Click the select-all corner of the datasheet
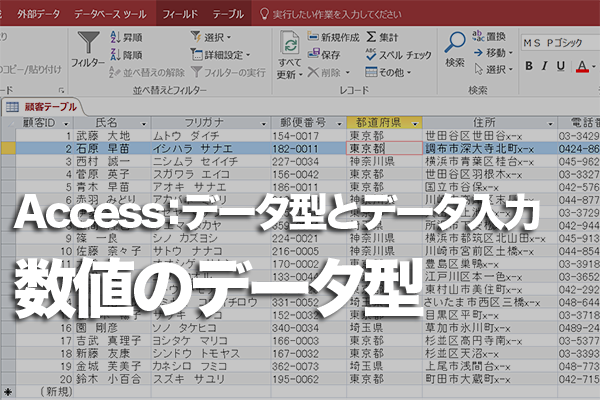This screenshot has height=400, width=600. click(x=8, y=123)
